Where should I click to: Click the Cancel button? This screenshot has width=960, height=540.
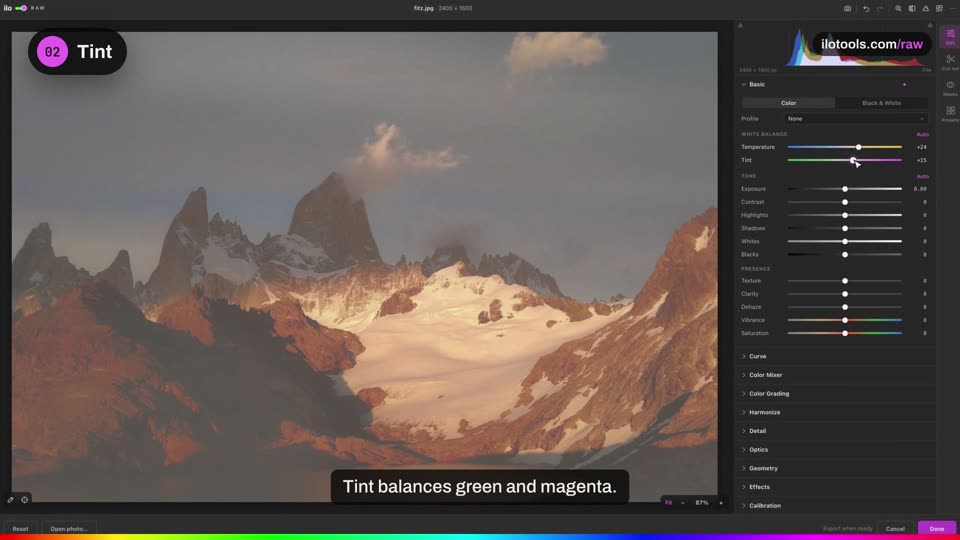(895, 528)
